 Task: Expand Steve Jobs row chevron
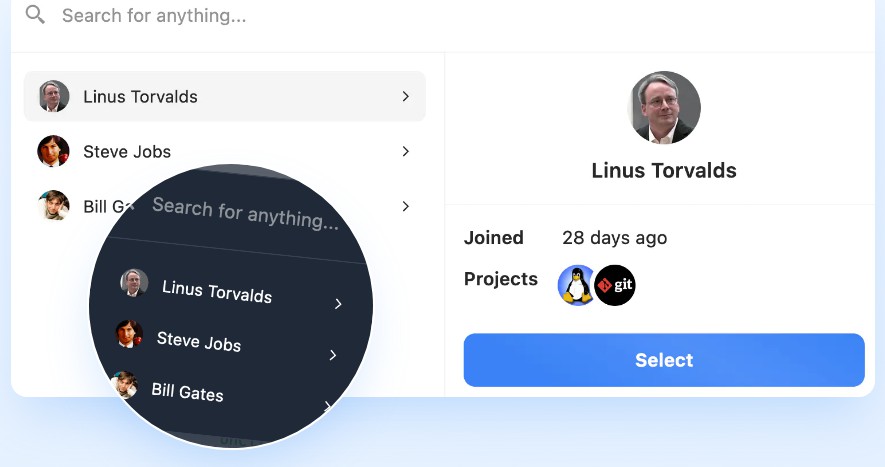(x=405, y=152)
